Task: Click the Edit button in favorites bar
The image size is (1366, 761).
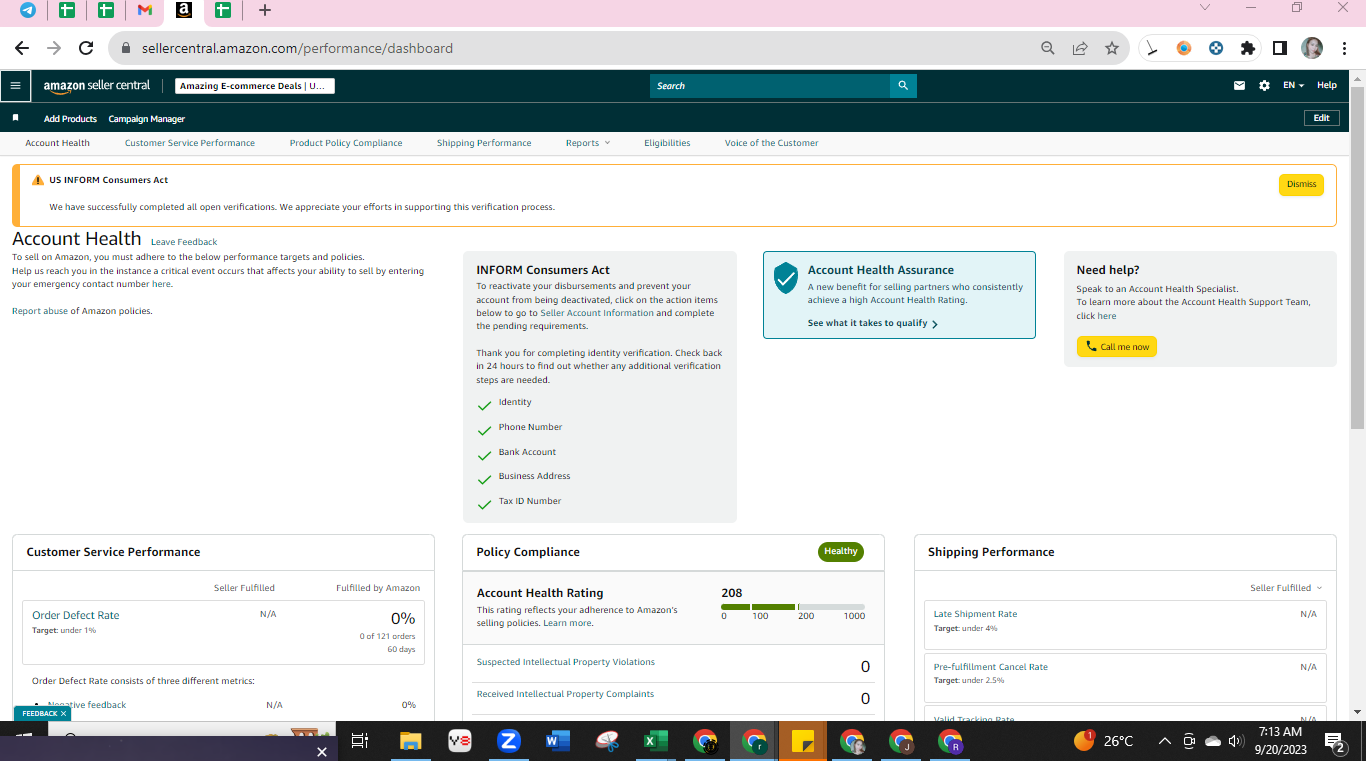Action: point(1322,118)
